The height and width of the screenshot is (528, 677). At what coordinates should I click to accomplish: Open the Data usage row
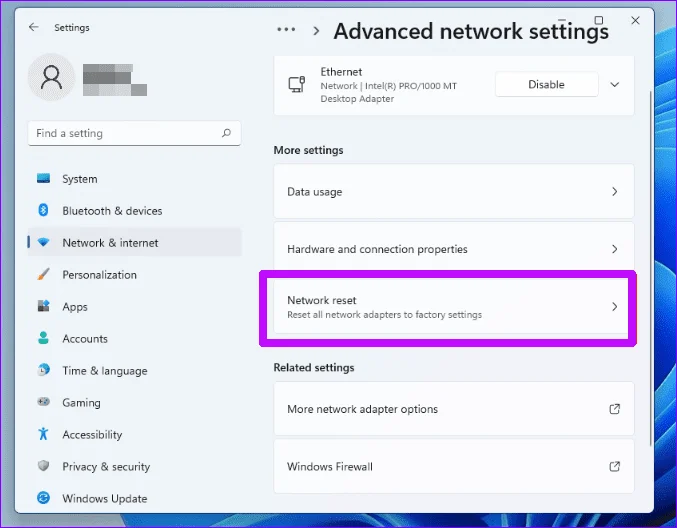[454, 191]
